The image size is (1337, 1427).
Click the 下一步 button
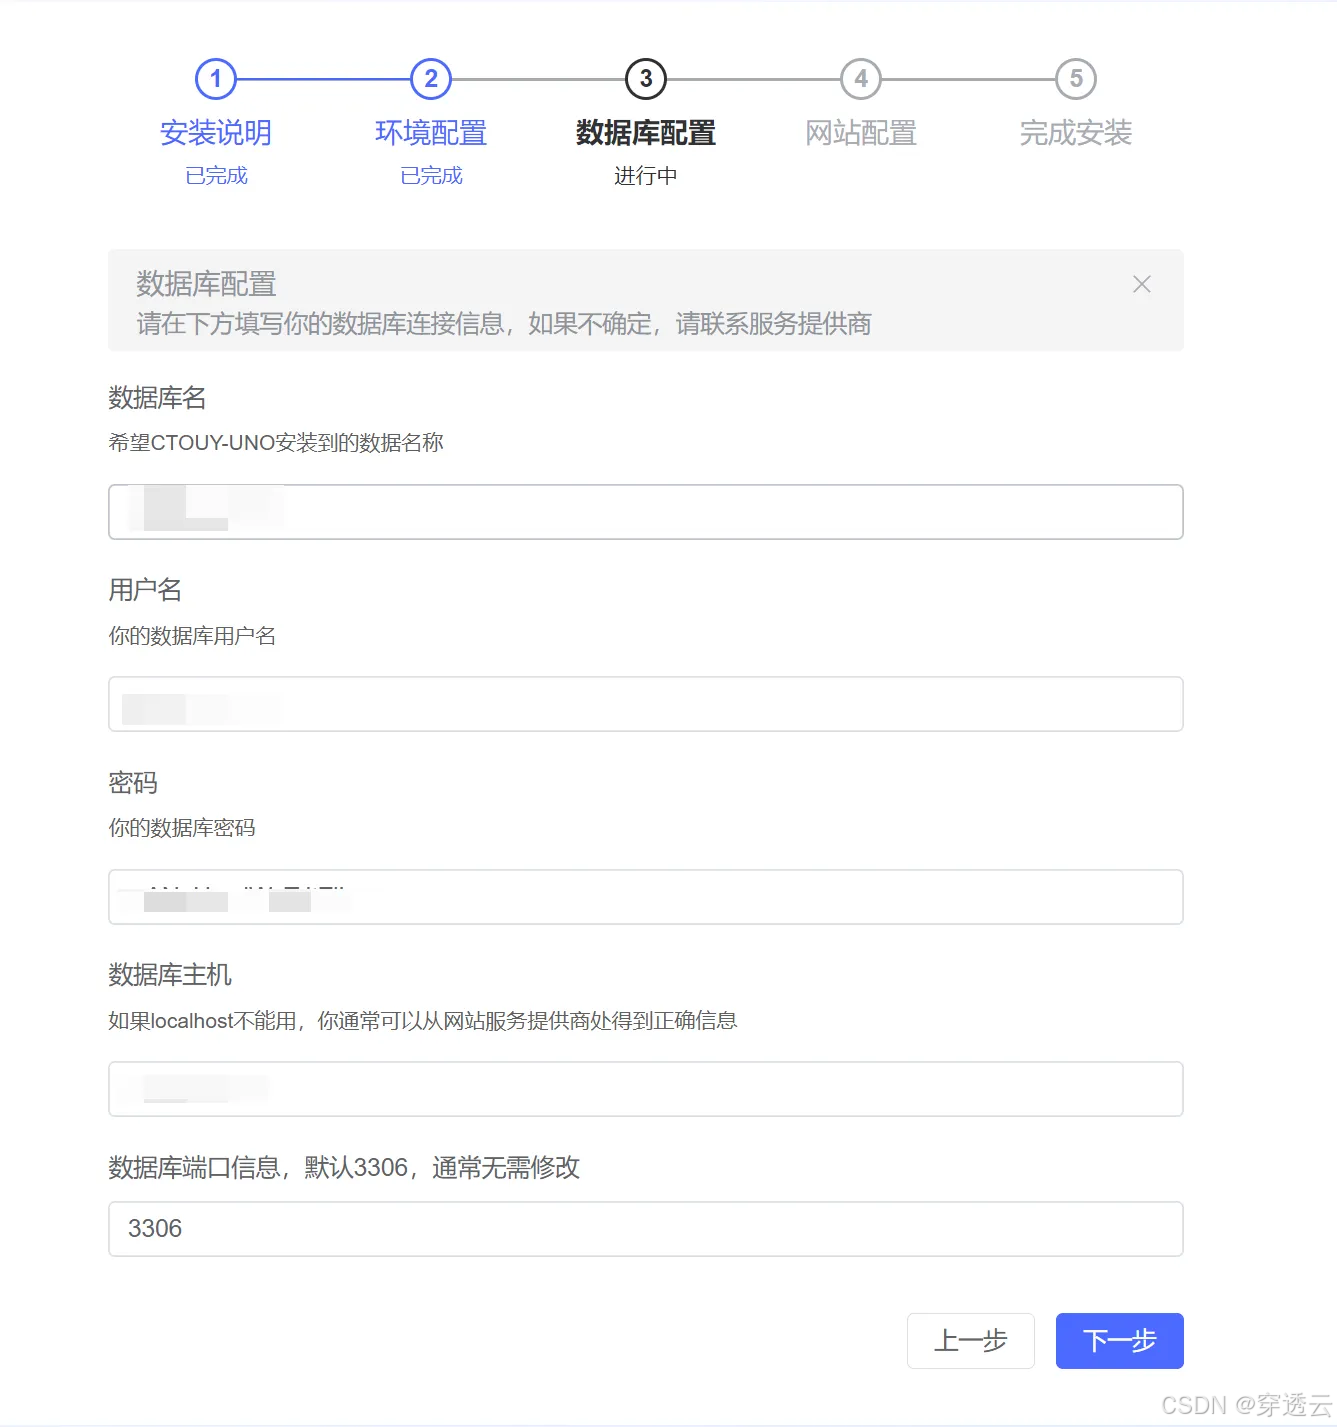pos(1119,1341)
